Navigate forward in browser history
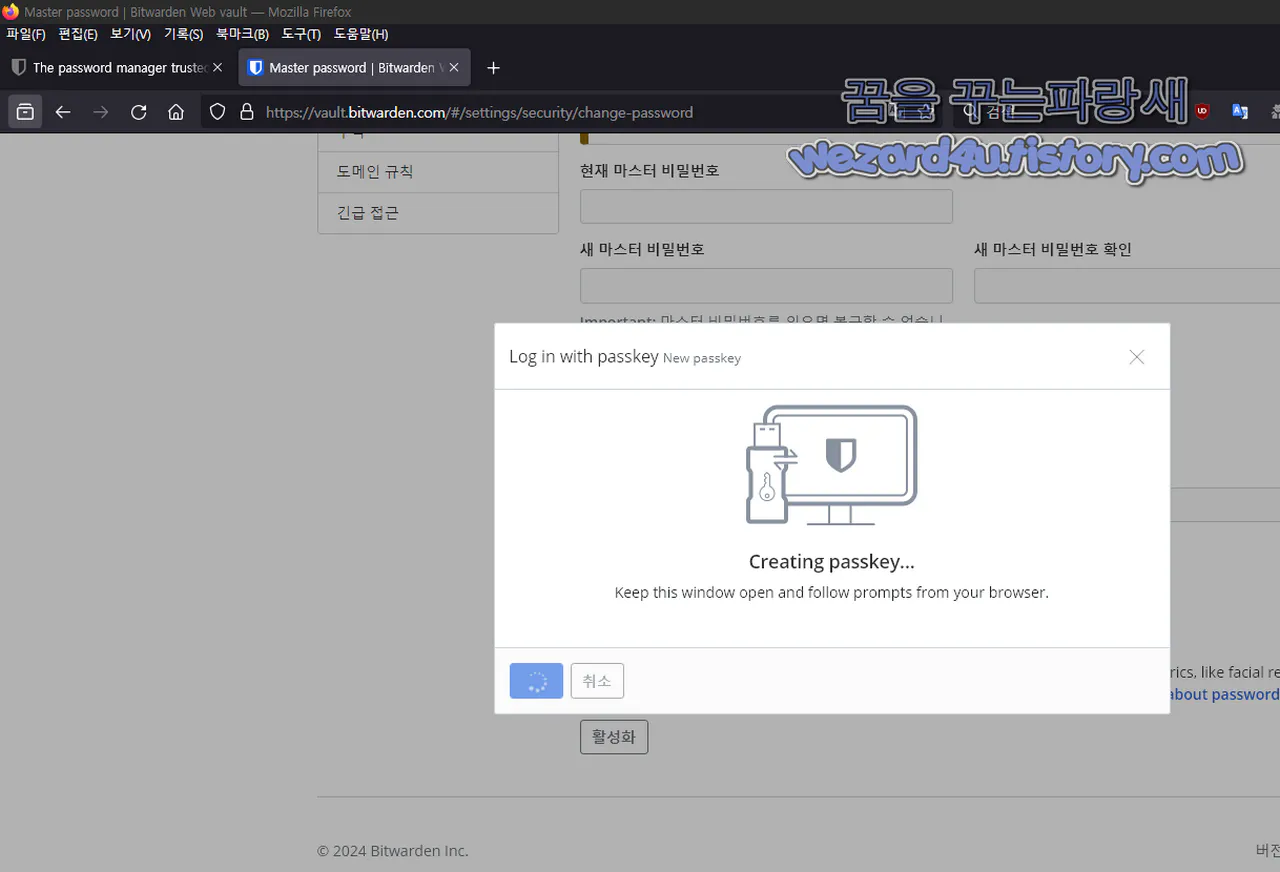 point(100,112)
